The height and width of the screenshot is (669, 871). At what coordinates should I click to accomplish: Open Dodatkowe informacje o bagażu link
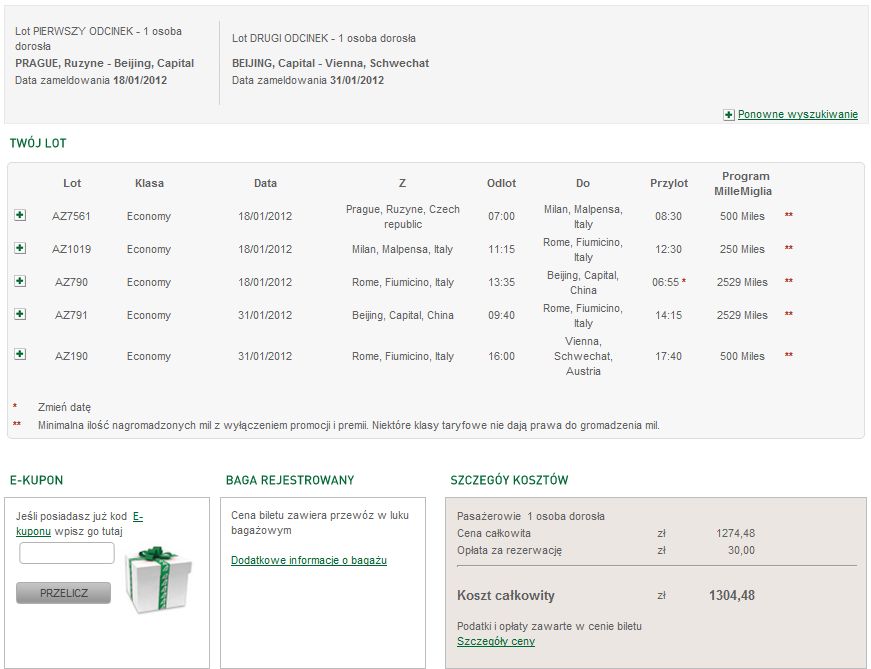309,560
